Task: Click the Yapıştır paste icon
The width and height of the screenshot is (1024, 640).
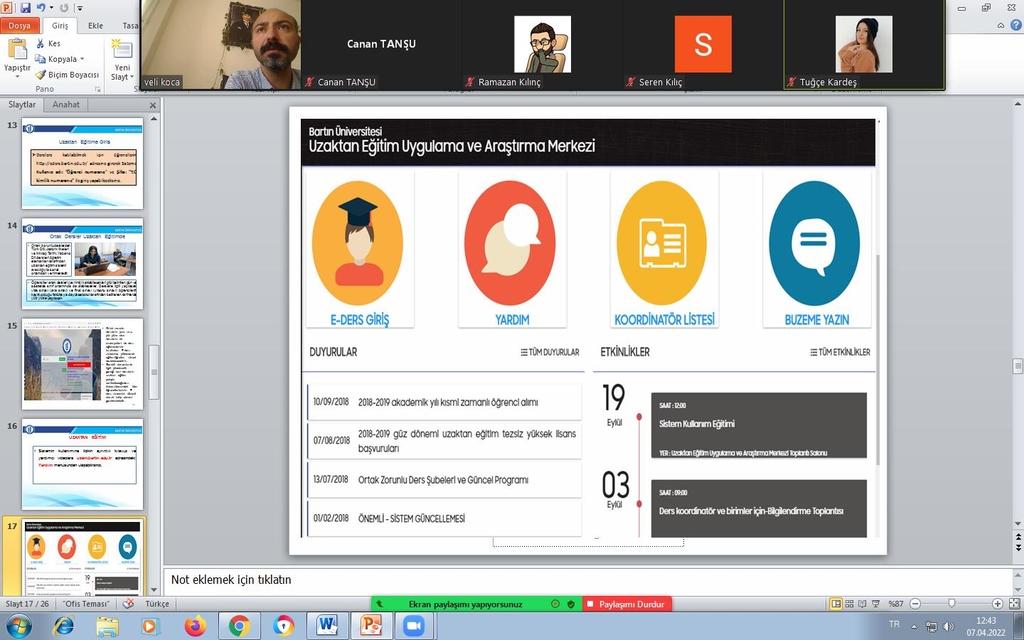Action: pos(17,50)
